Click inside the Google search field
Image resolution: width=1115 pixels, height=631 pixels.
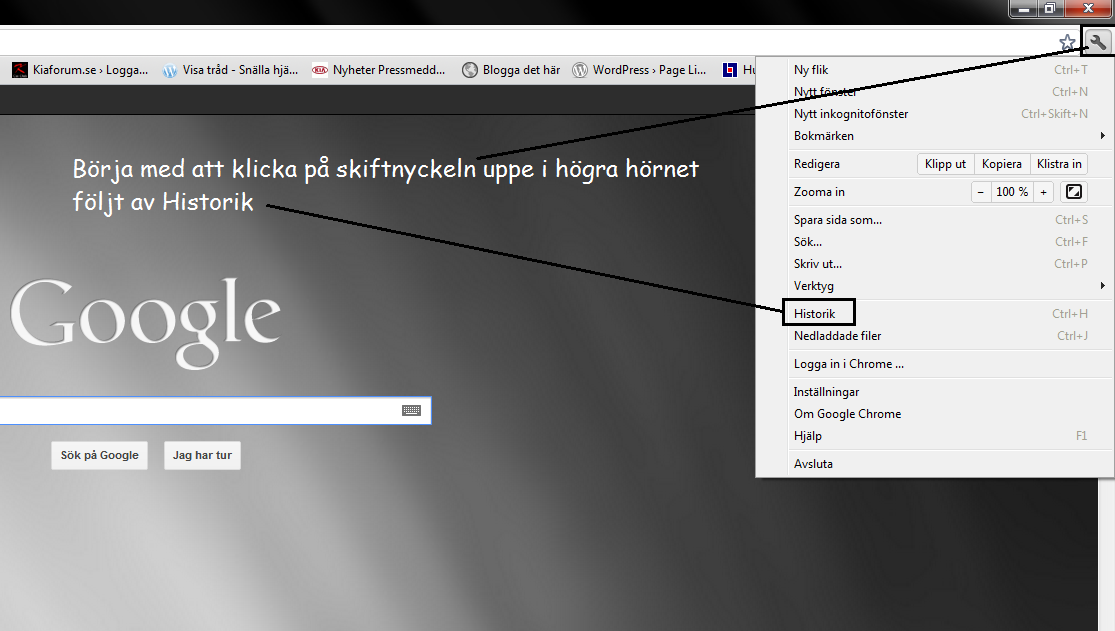tap(200, 410)
